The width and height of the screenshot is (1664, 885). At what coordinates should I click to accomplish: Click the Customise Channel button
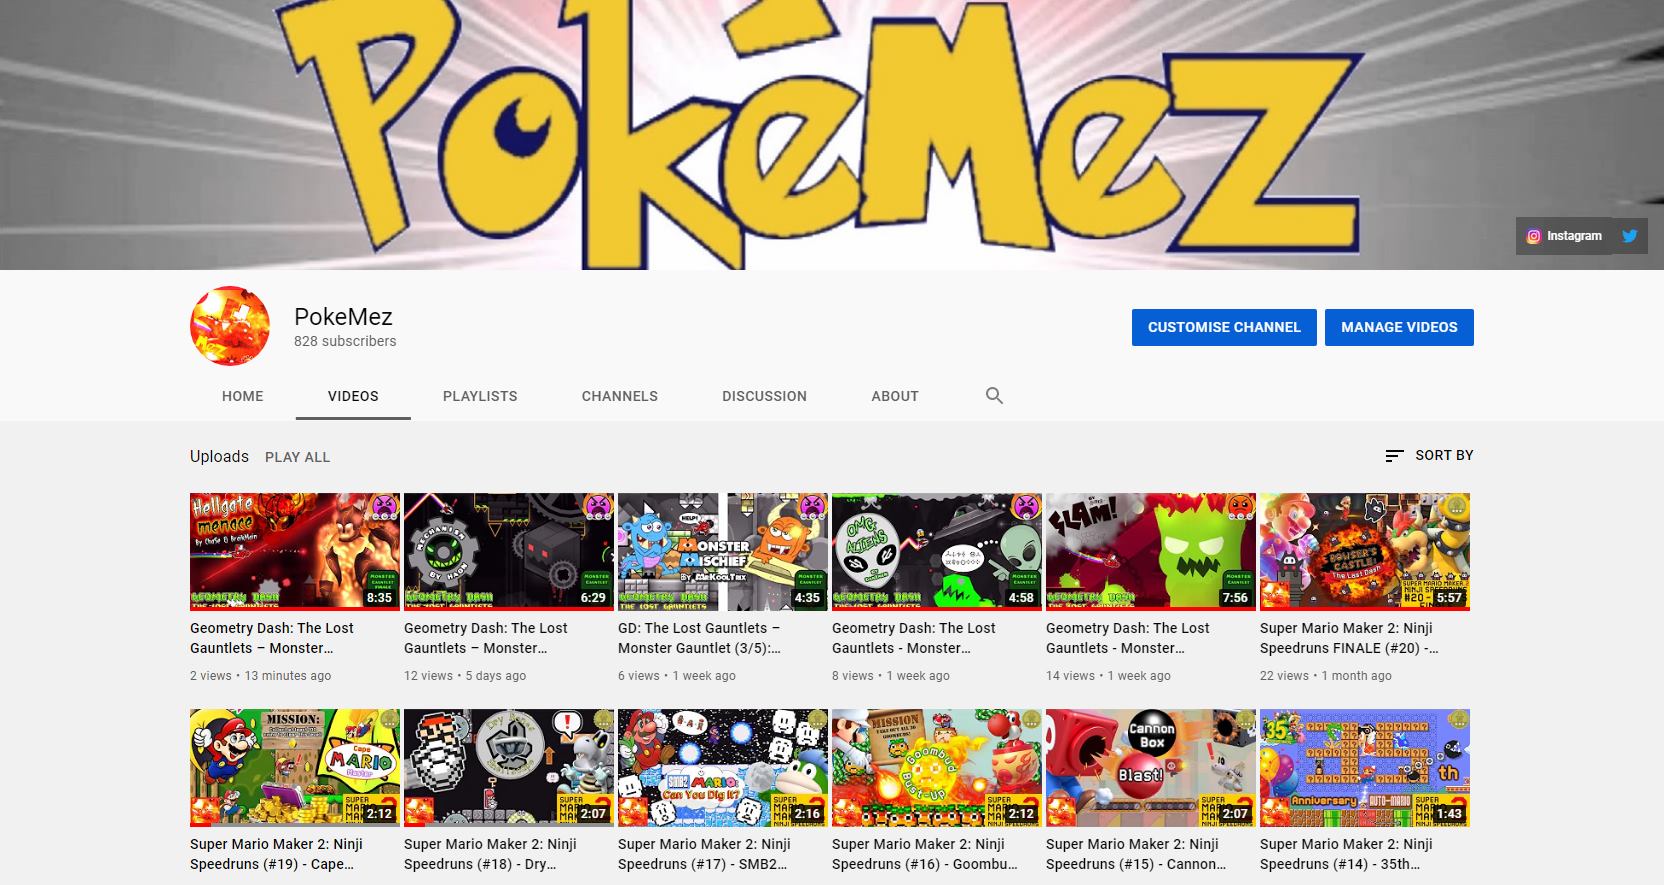point(1224,327)
